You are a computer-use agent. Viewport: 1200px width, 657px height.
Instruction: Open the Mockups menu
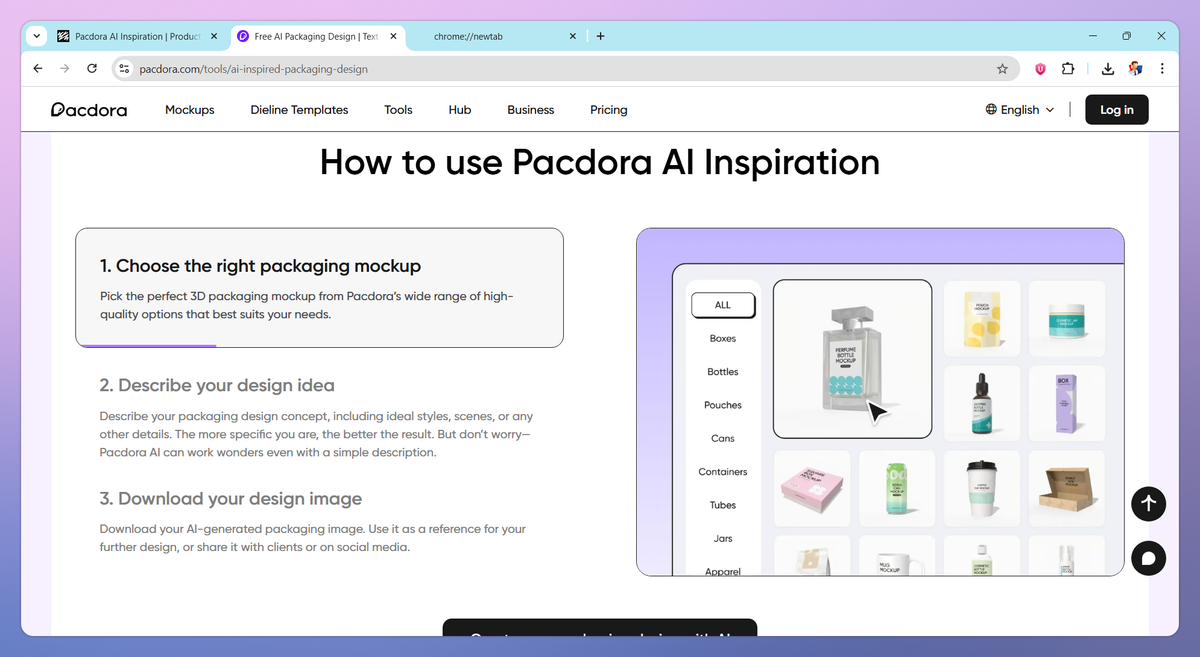190,110
